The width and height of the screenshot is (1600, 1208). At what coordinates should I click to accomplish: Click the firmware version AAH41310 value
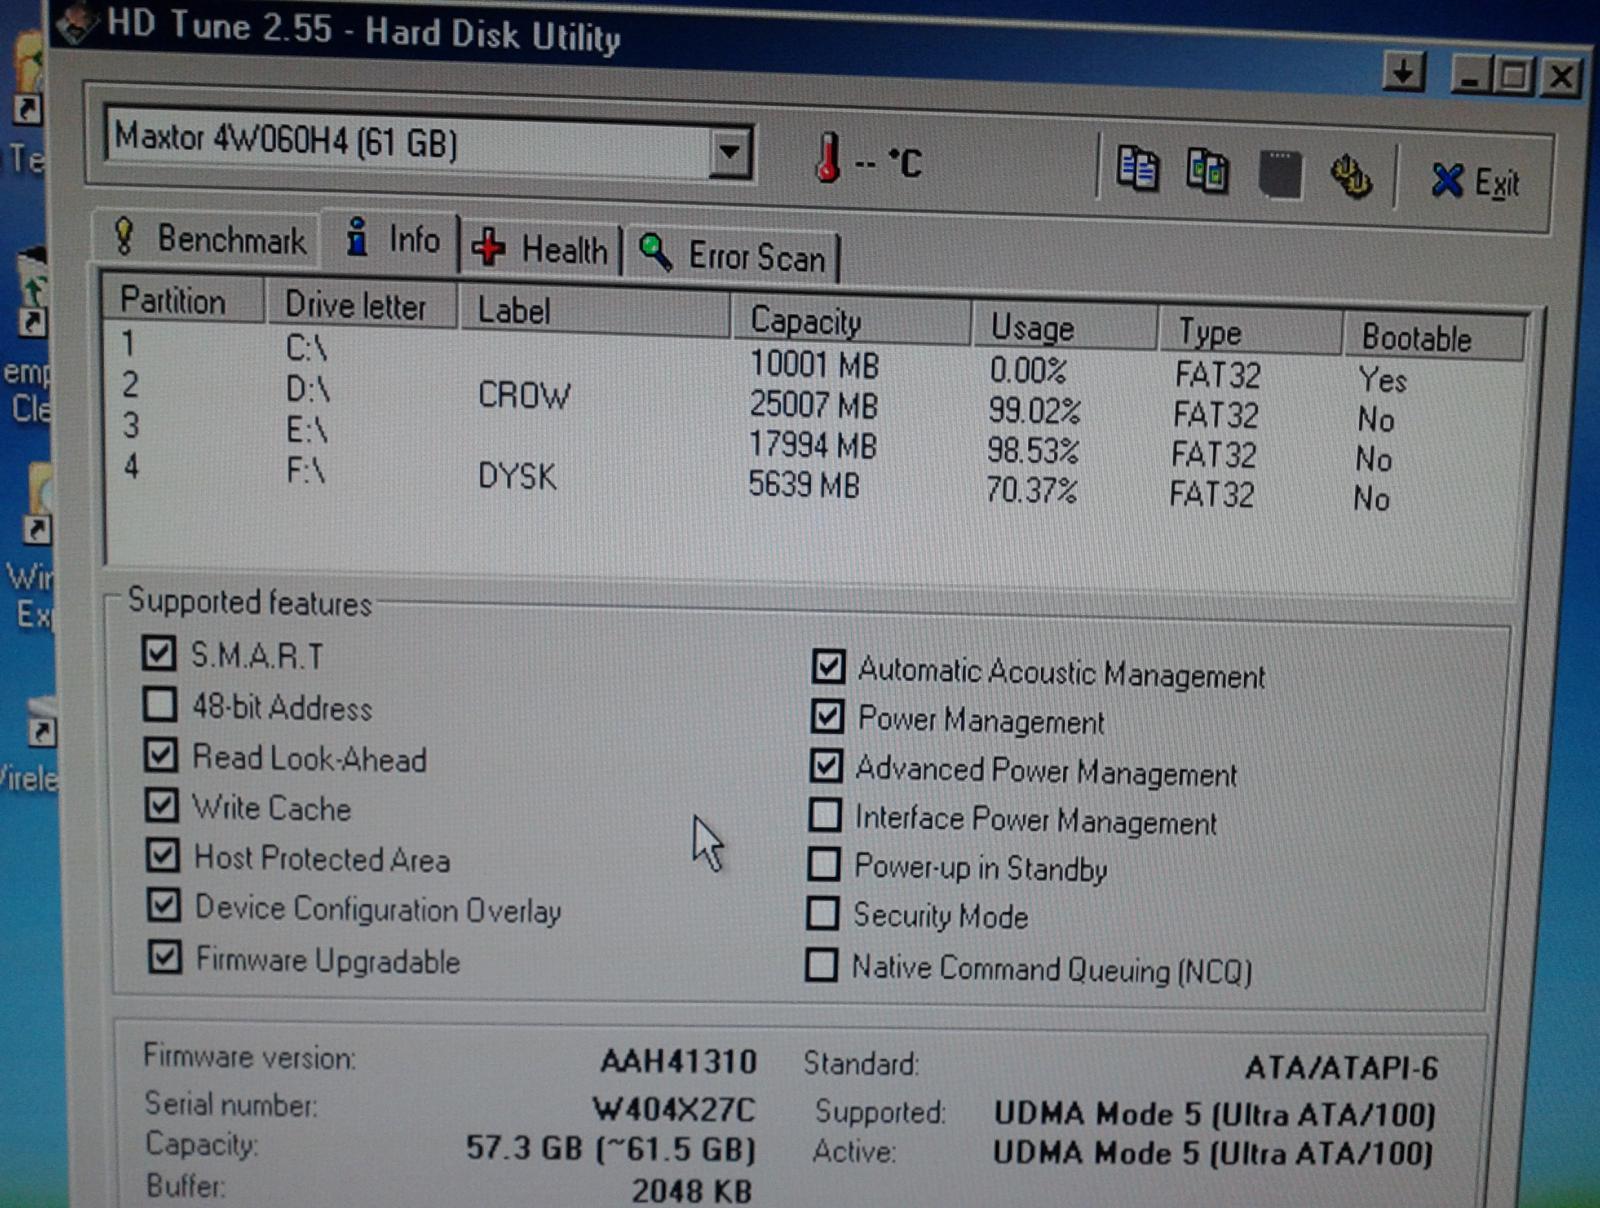(x=678, y=1061)
